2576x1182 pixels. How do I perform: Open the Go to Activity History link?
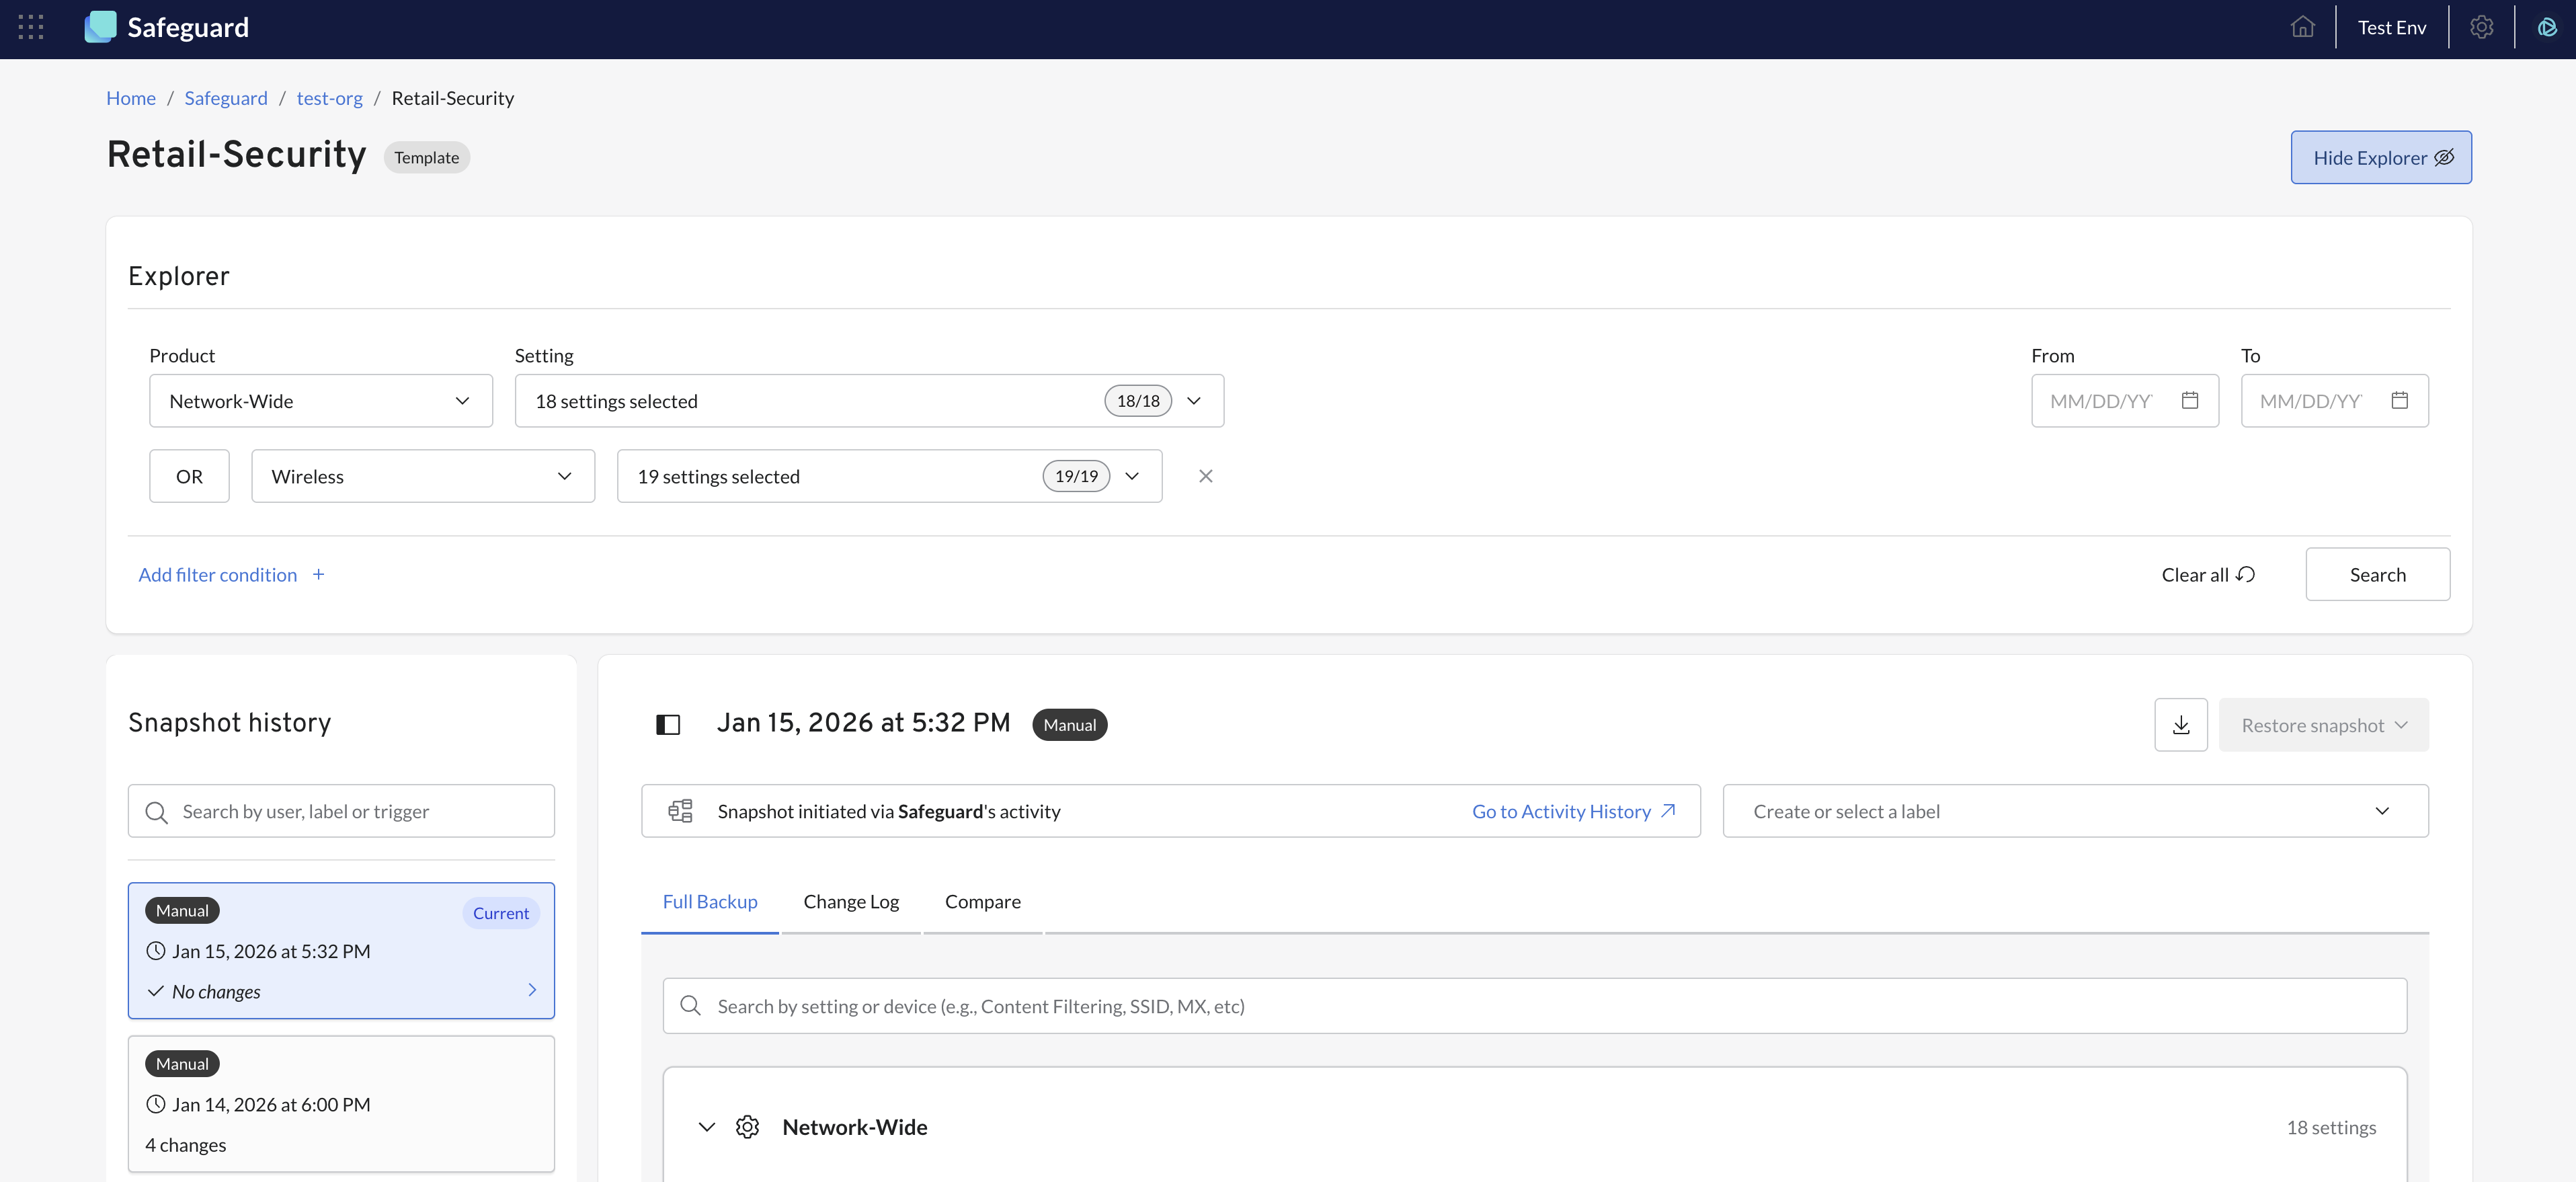(x=1572, y=811)
